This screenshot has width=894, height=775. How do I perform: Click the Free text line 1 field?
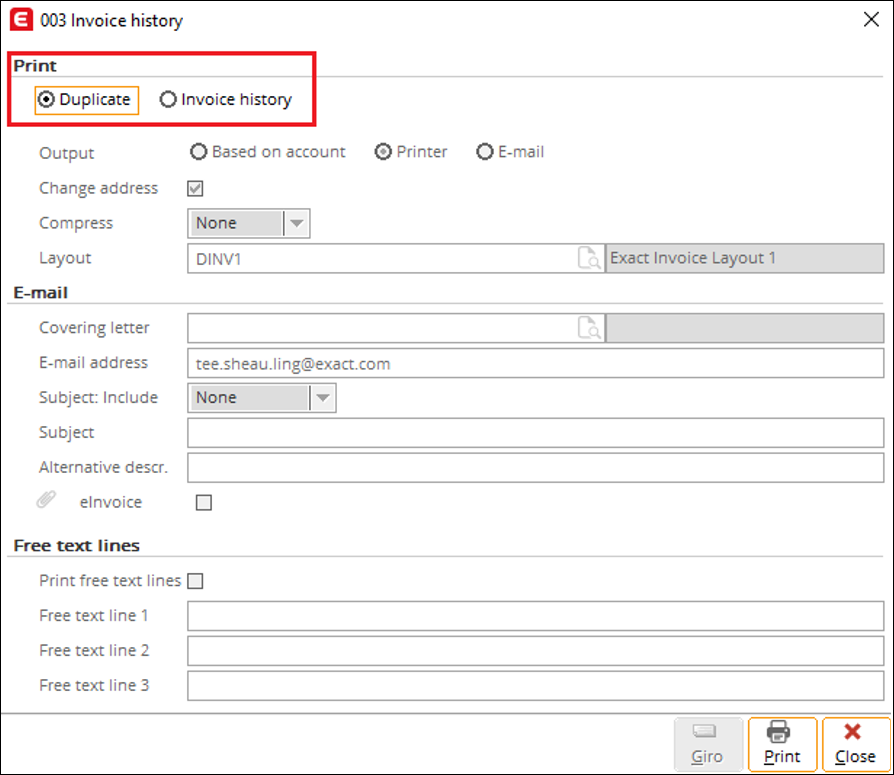click(535, 616)
